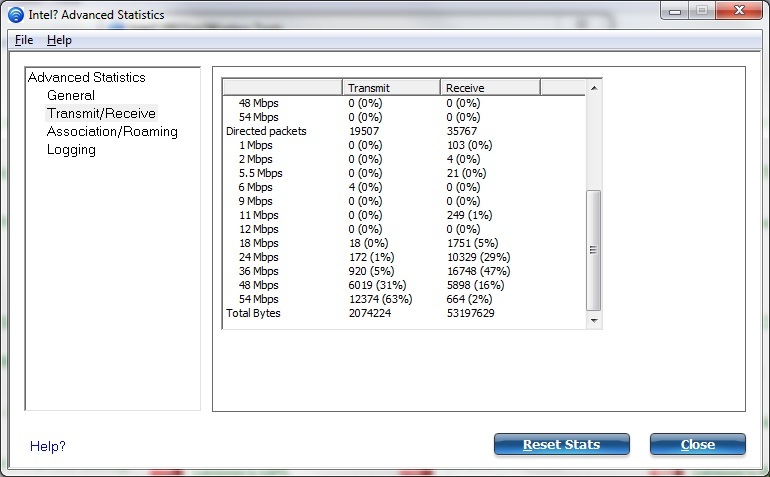Click receive total bytes value 53197629
Screen dimensions: 770x477
pos(470,313)
